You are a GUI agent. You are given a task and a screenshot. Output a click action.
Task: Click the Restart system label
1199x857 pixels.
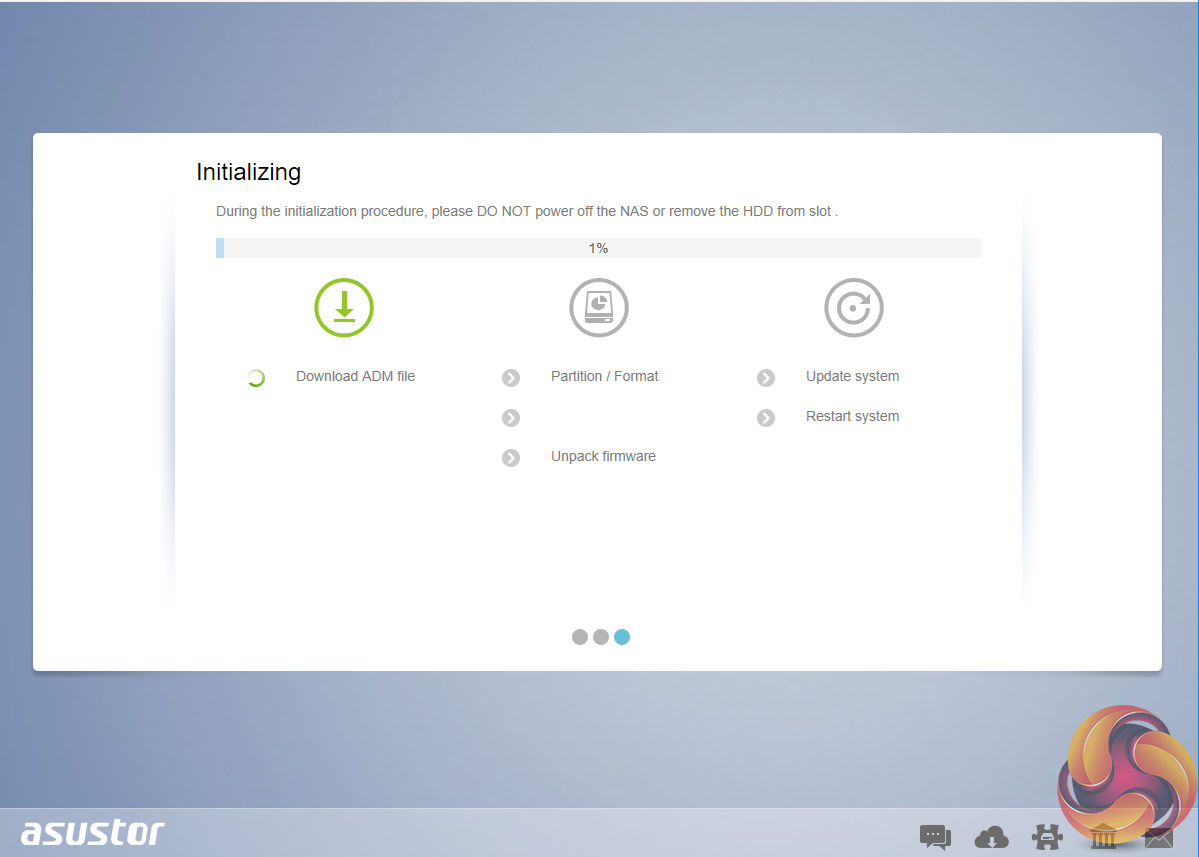[x=853, y=416]
